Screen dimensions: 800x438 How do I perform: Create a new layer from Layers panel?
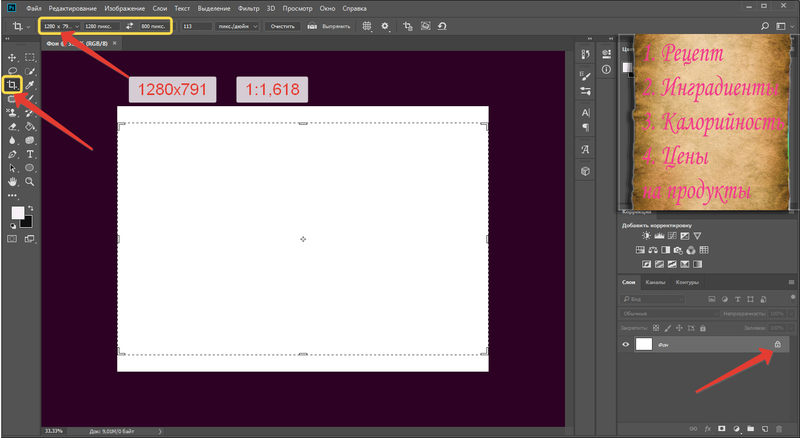point(763,428)
